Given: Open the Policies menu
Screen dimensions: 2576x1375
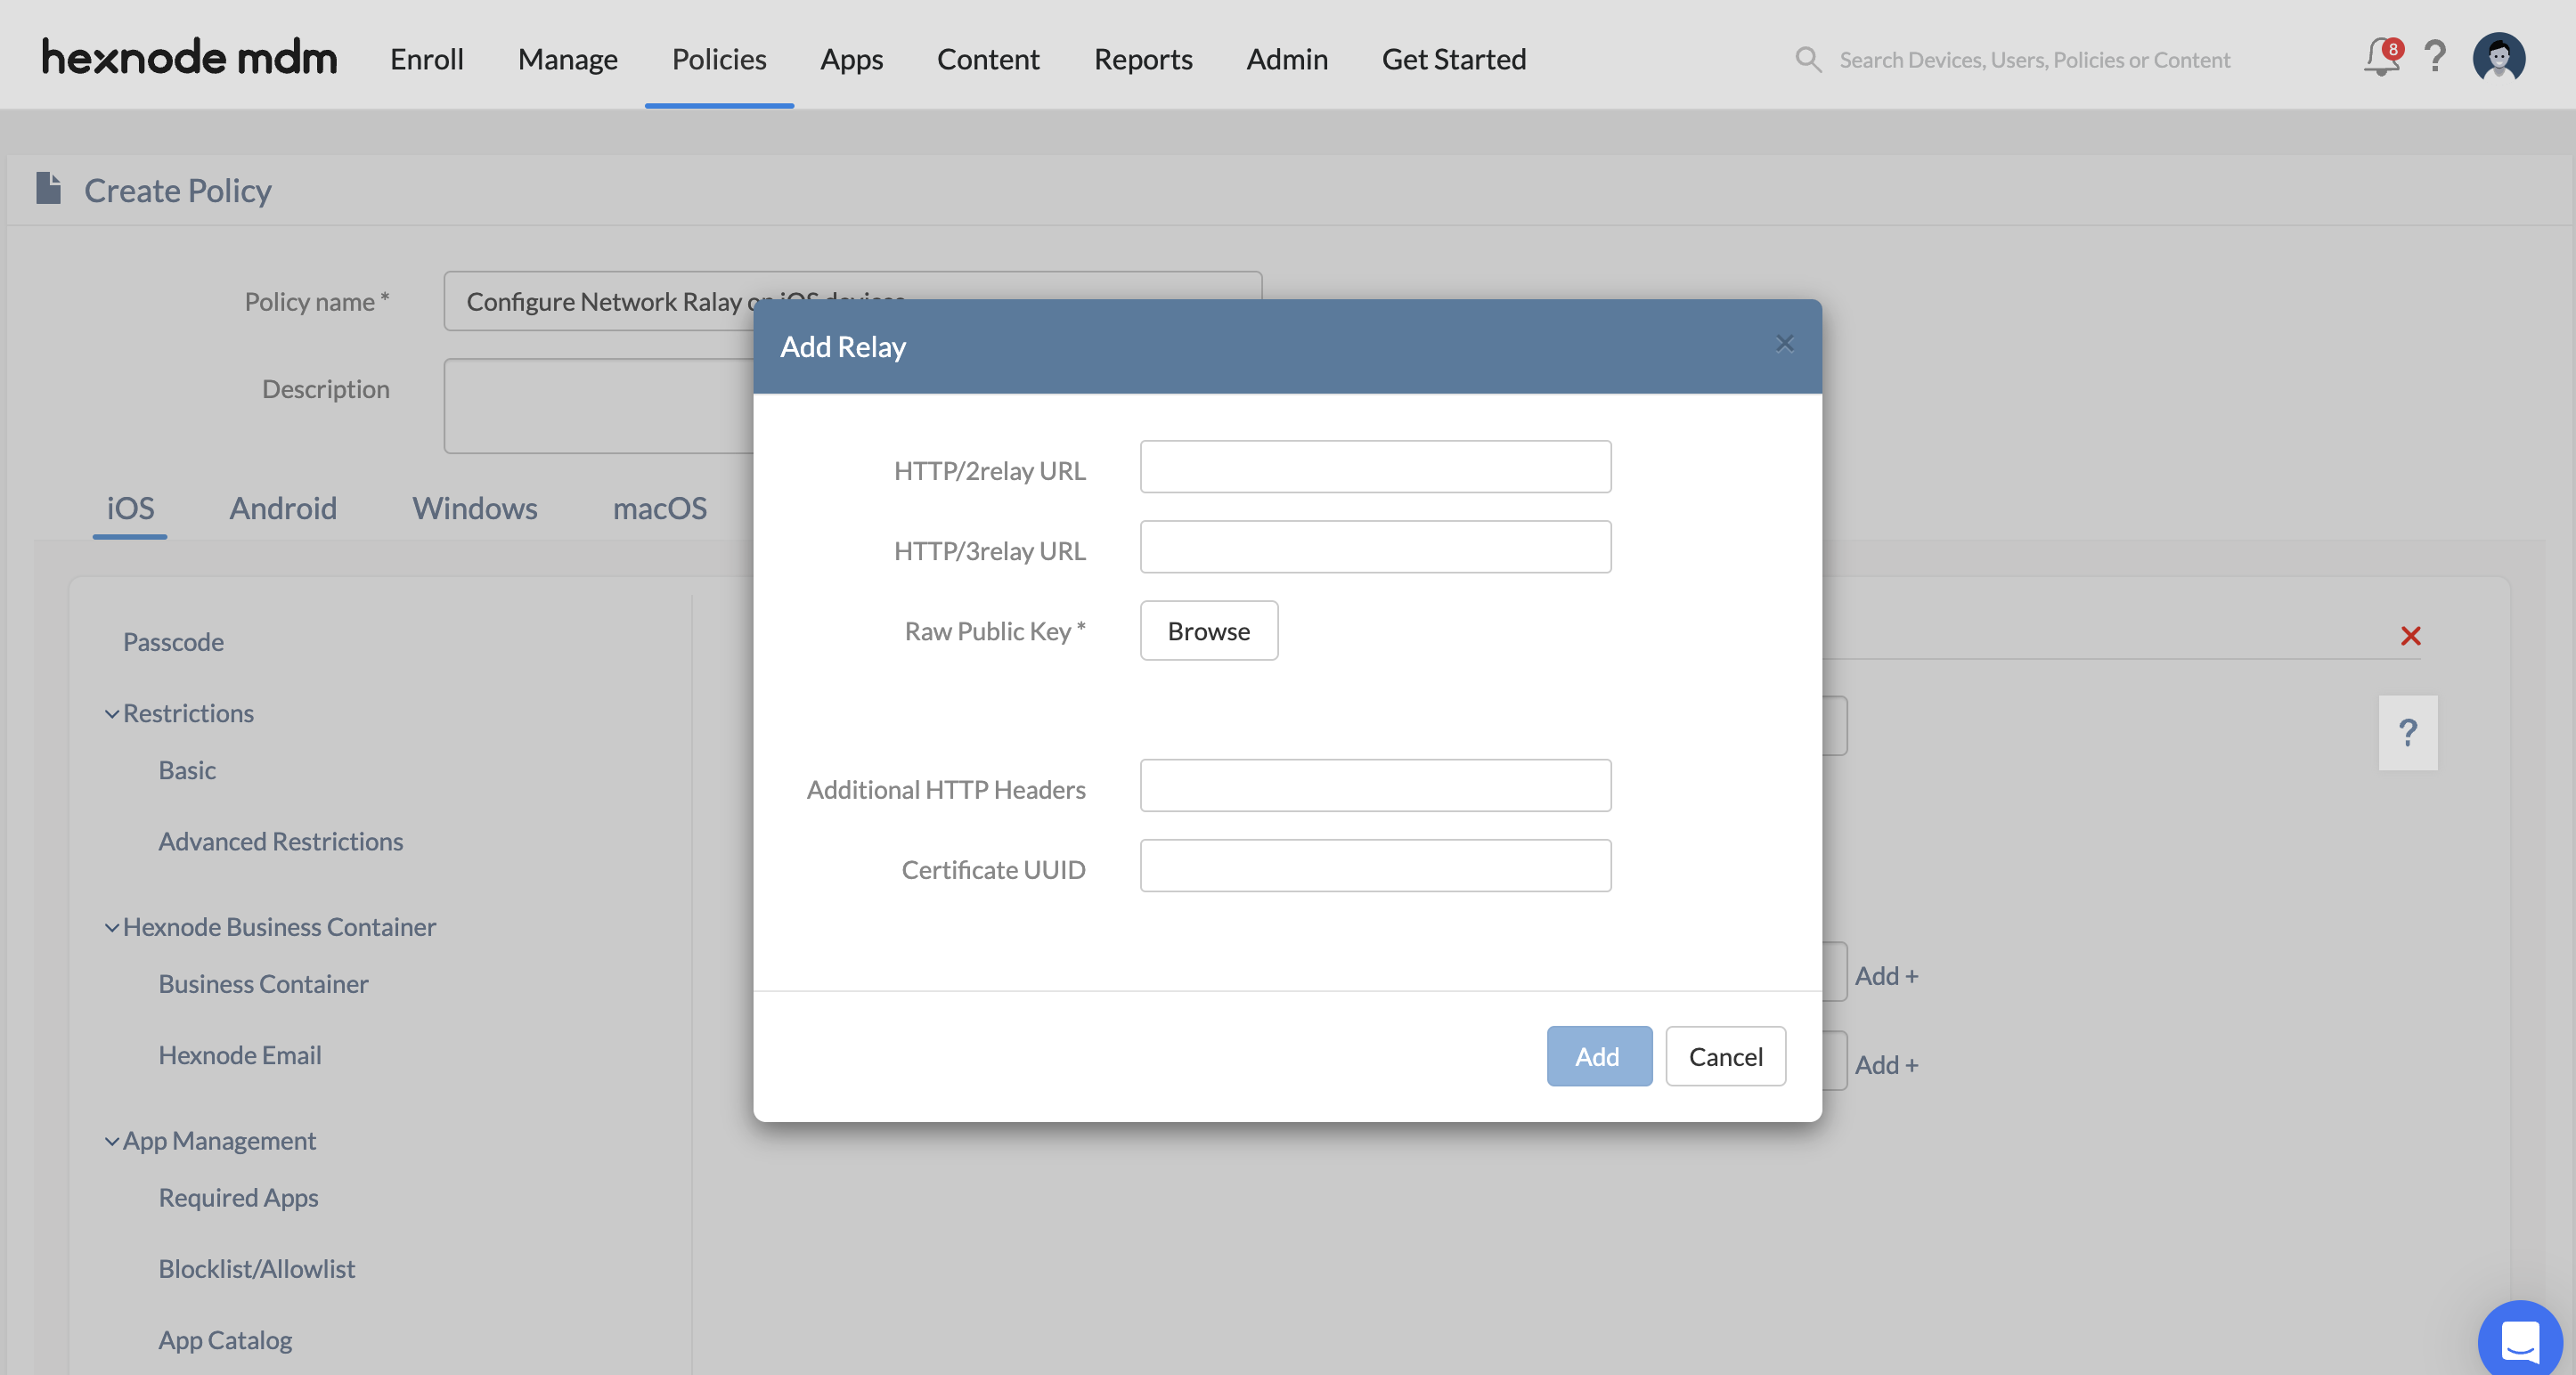Looking at the screenshot, I should (719, 58).
